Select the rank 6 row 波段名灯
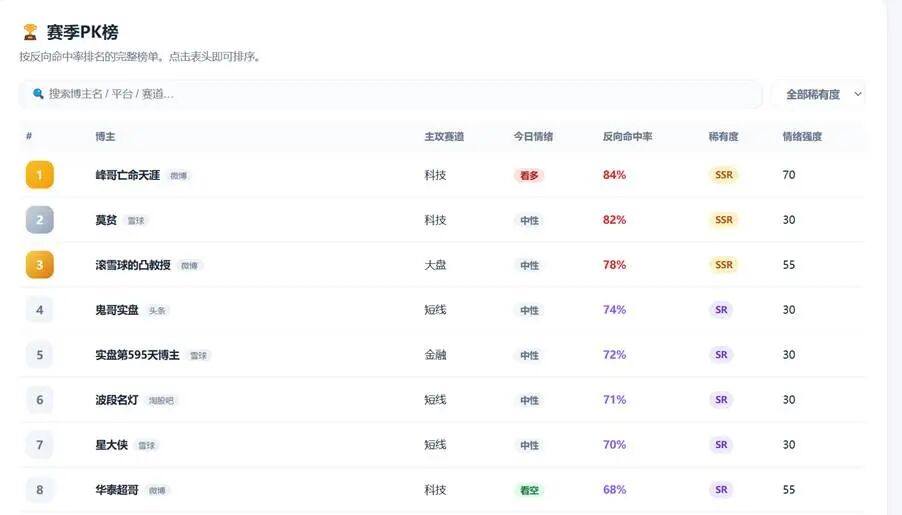This screenshot has height=515, width=902. click(442, 400)
